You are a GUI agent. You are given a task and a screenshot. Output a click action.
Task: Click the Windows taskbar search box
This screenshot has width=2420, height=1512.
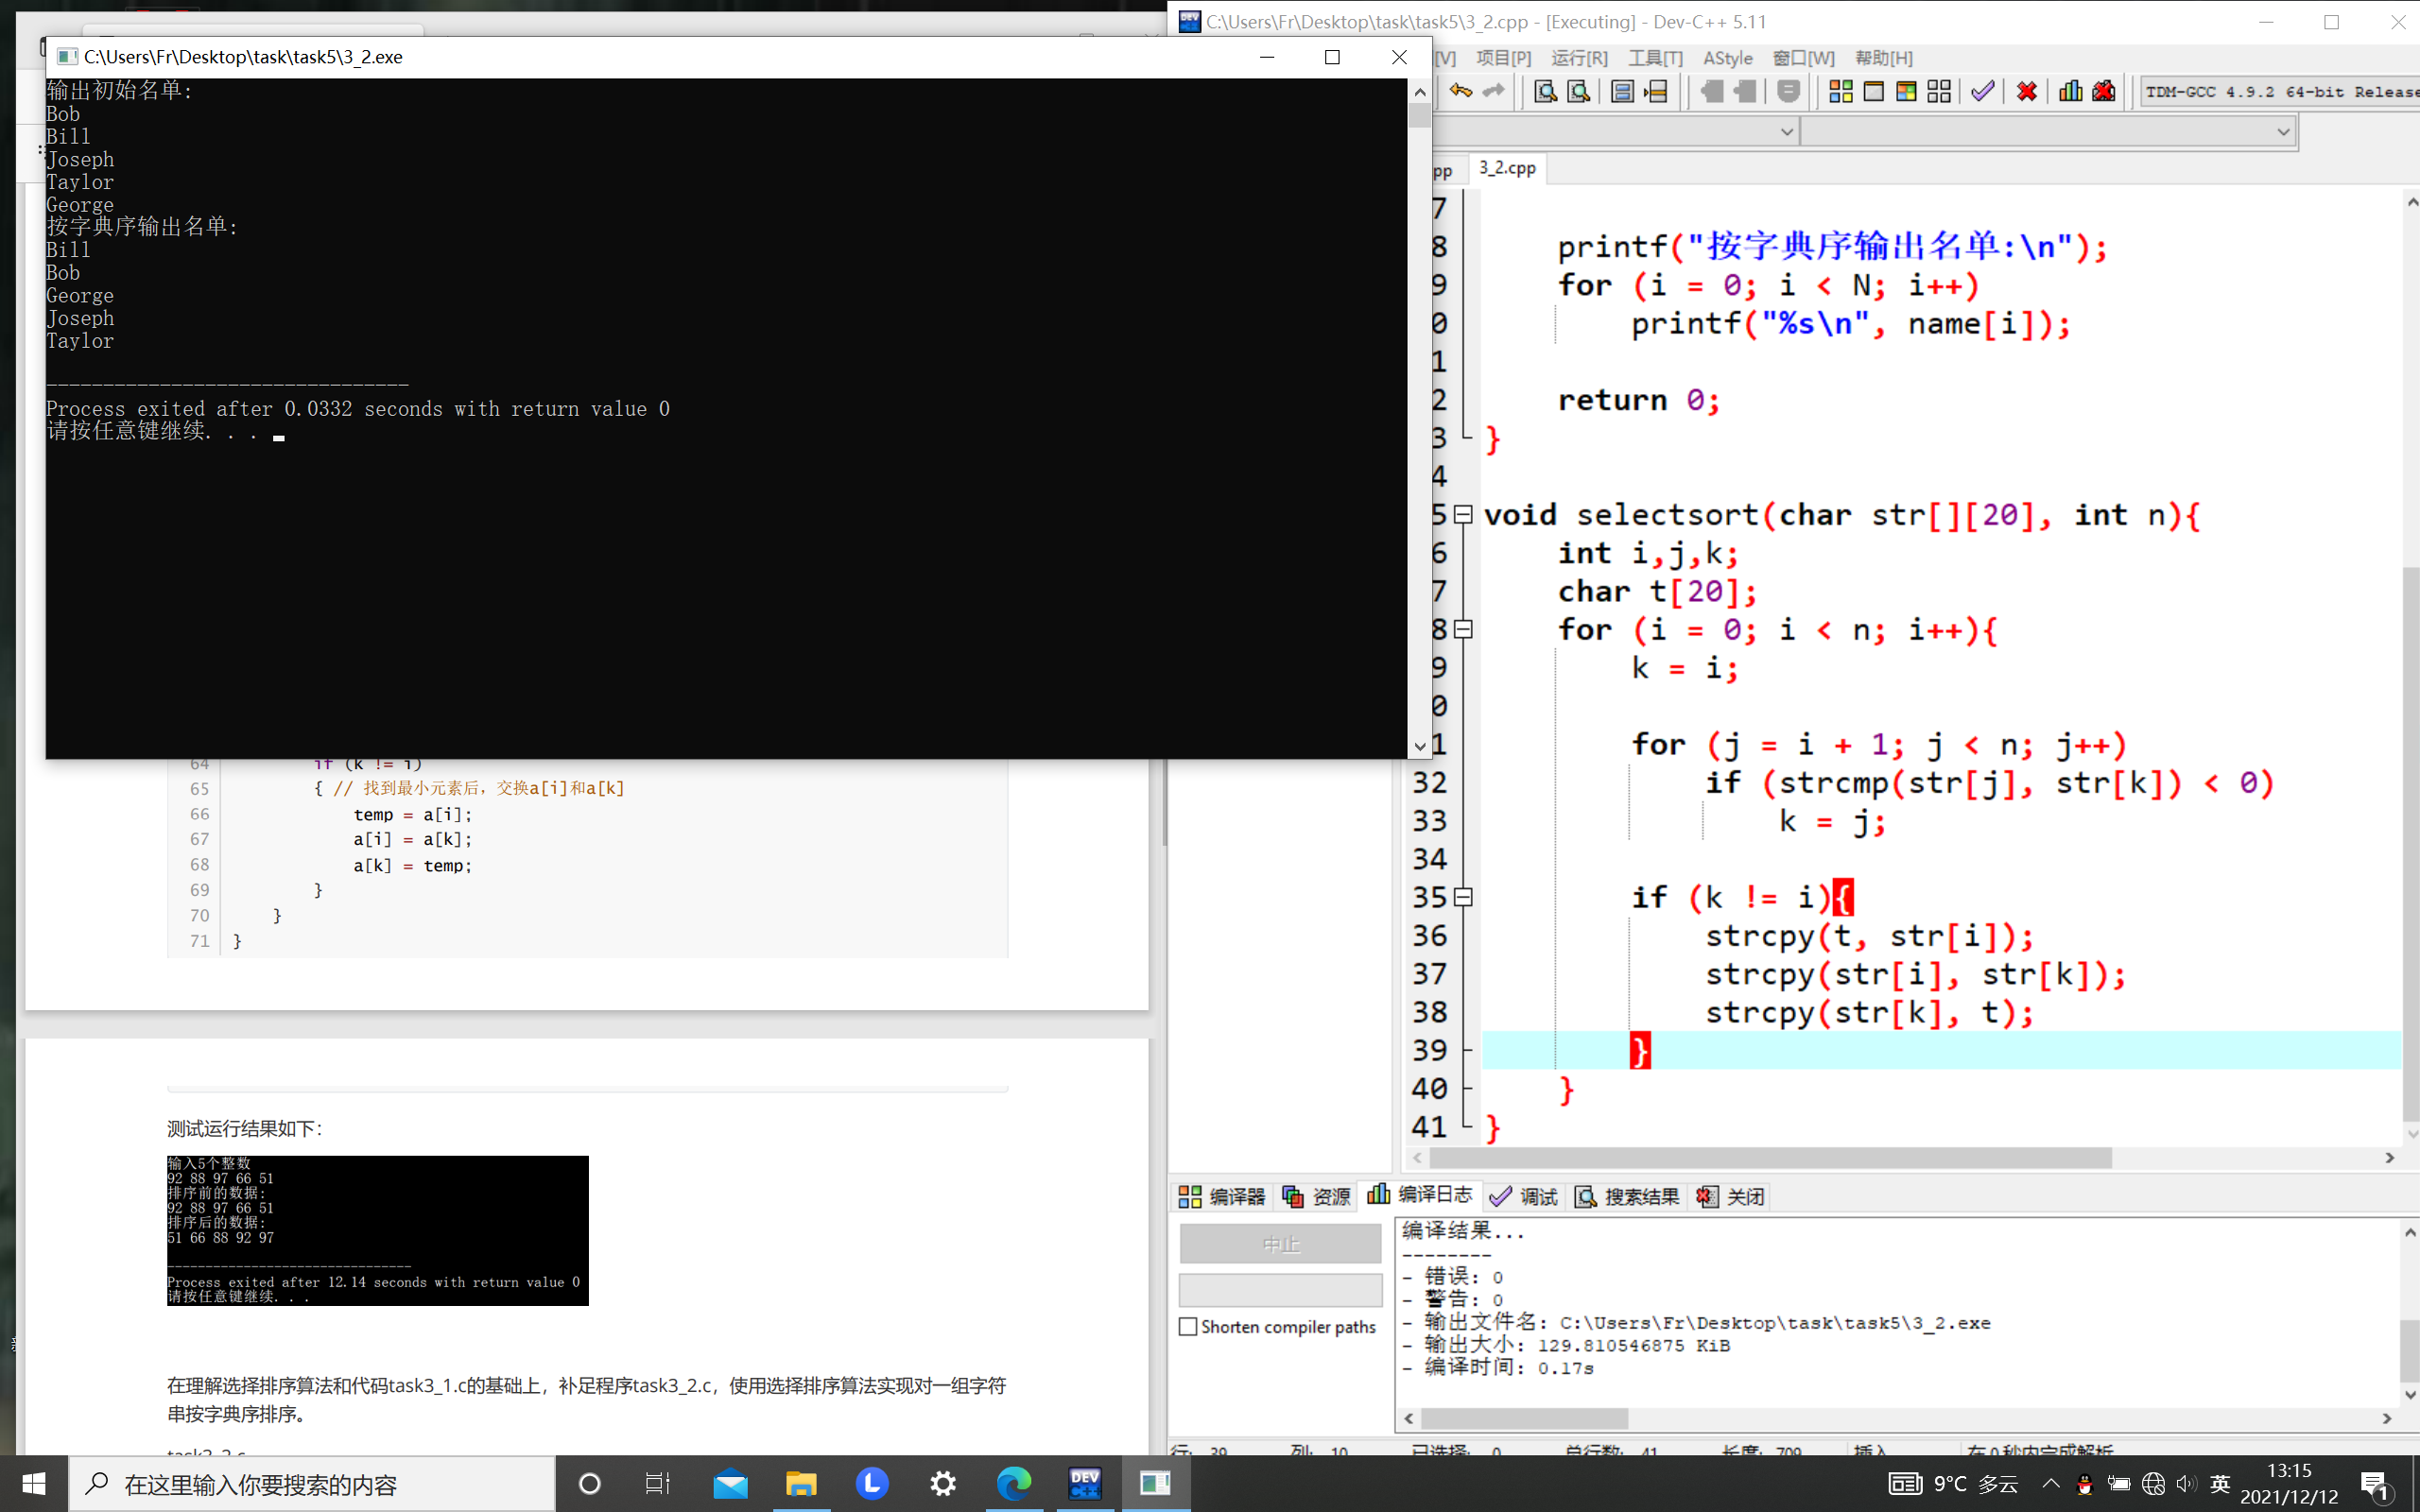coord(310,1484)
